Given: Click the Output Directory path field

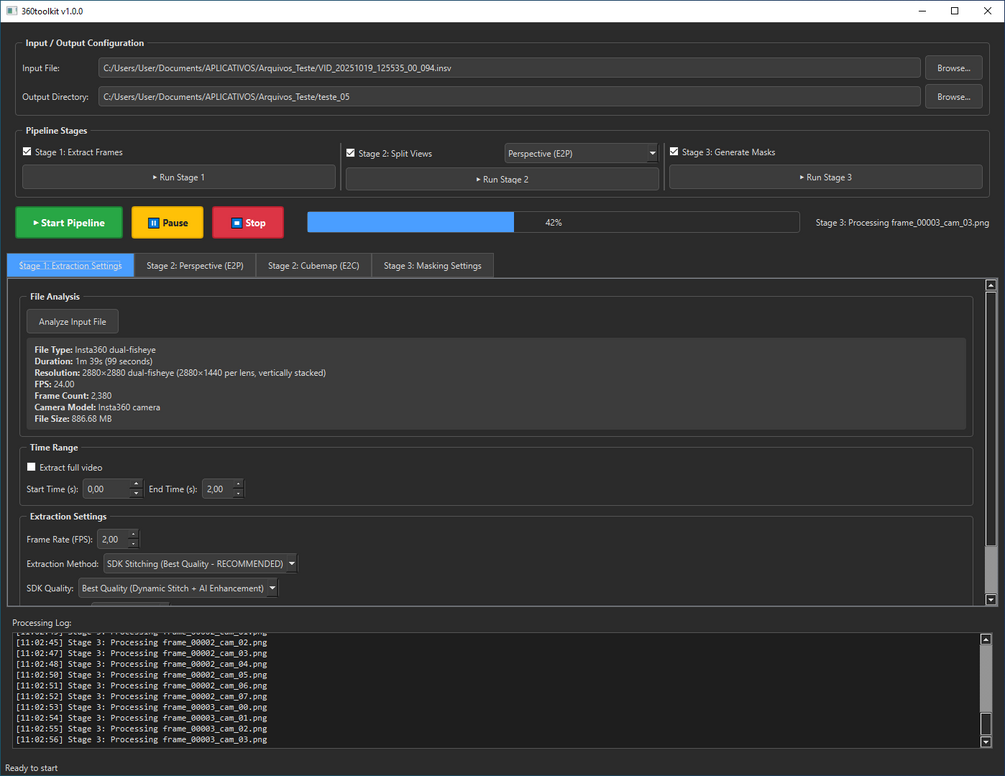Looking at the screenshot, I should point(510,97).
